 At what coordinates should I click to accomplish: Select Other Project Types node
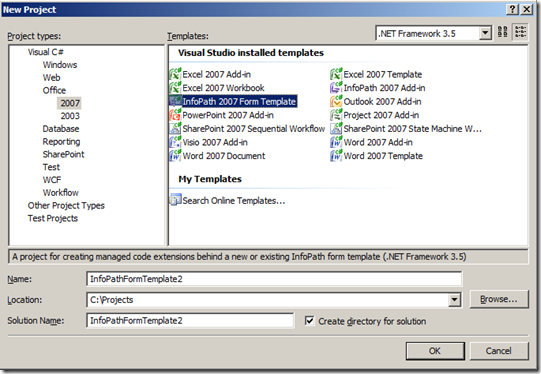click(x=66, y=206)
